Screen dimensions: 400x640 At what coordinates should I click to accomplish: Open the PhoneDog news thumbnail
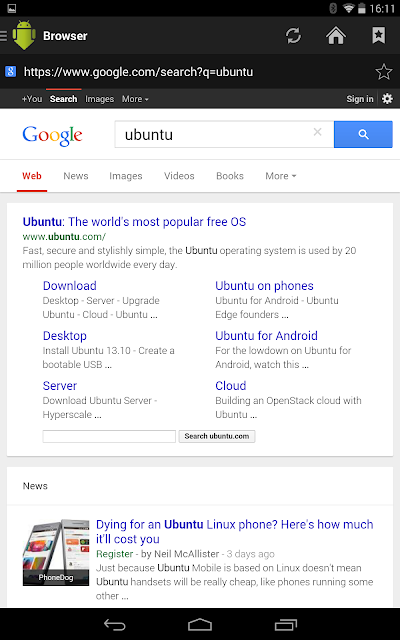pyautogui.click(x=56, y=552)
